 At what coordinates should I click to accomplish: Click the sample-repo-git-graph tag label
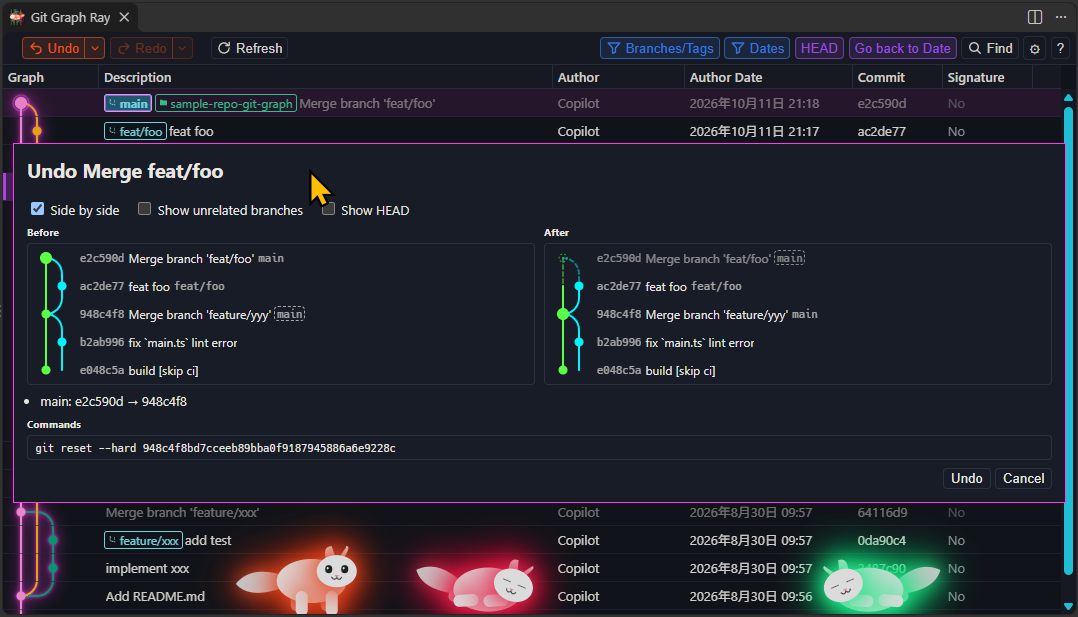226,103
